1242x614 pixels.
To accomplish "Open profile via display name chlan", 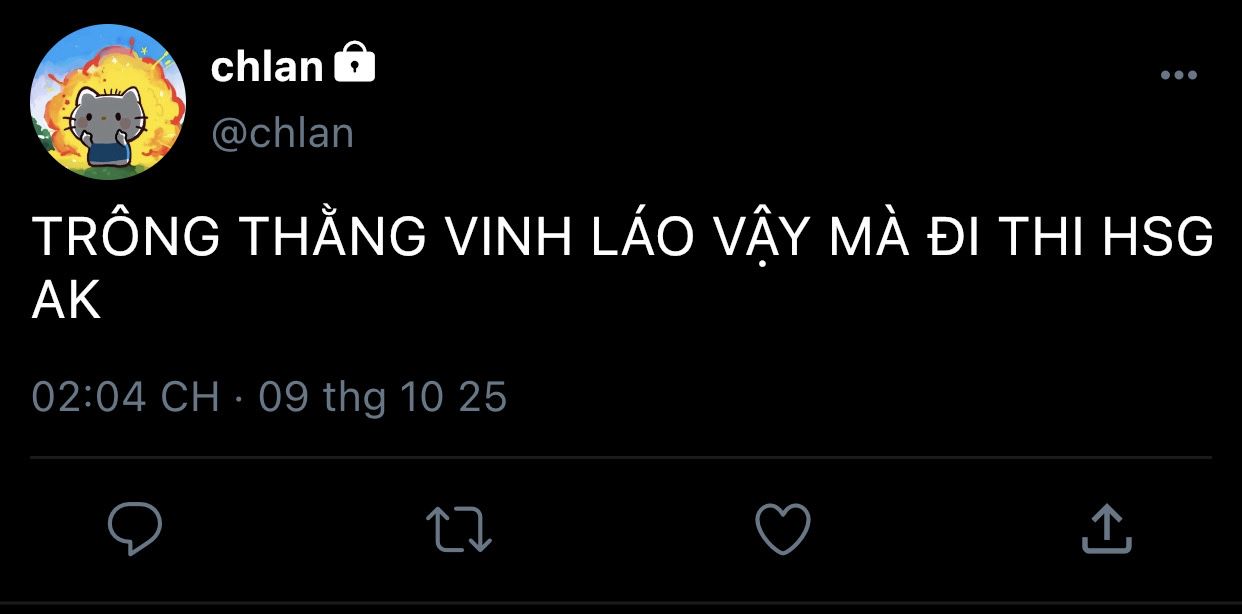I will tap(267, 66).
